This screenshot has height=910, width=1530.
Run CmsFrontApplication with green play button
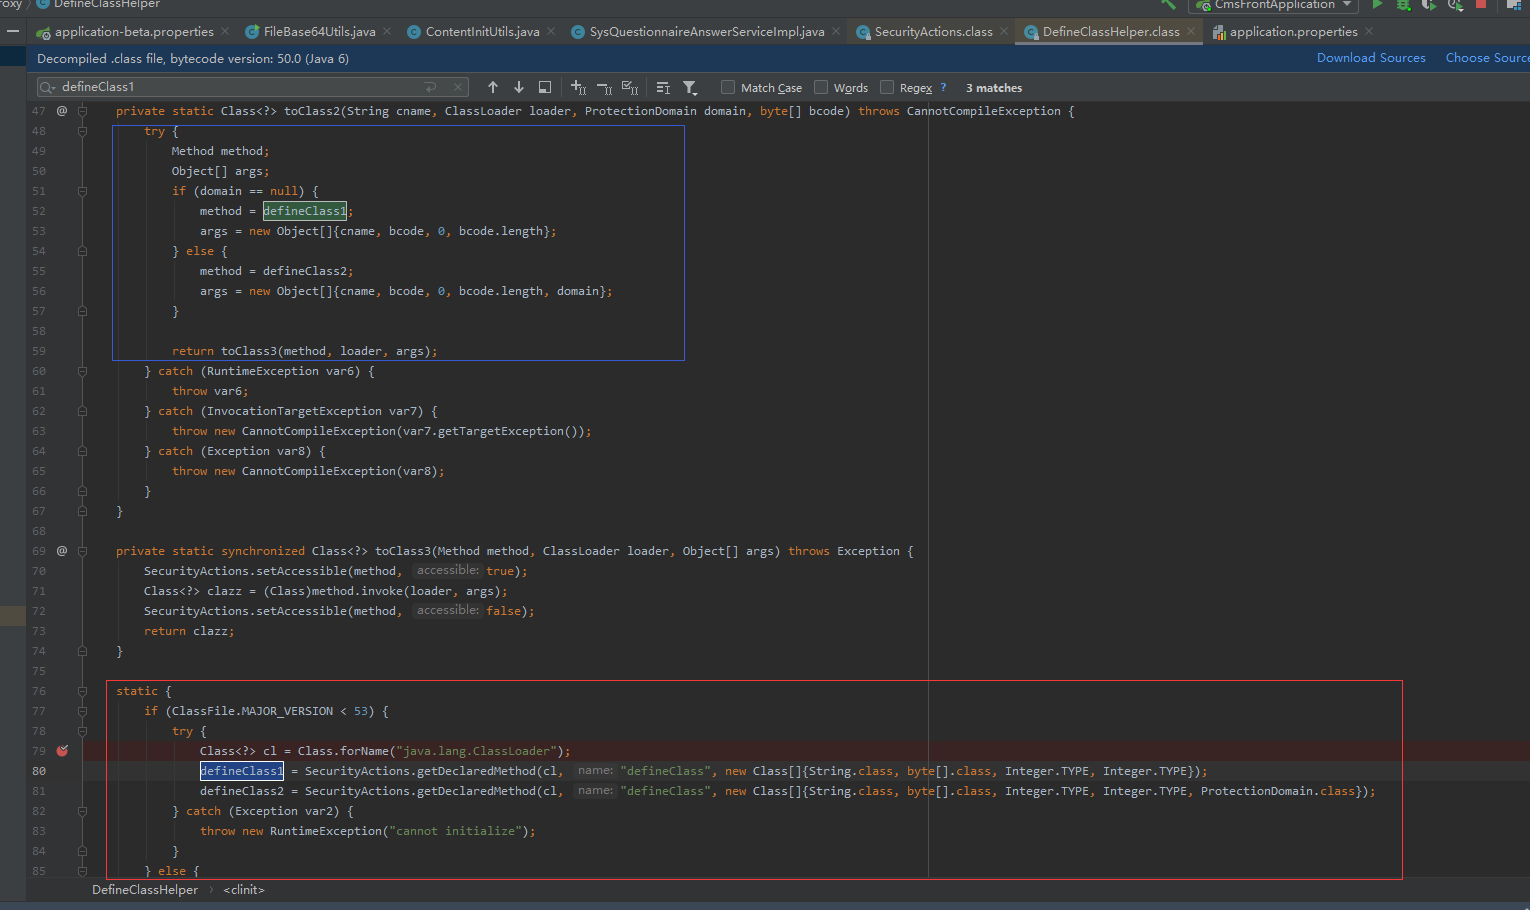[x=1377, y=5]
